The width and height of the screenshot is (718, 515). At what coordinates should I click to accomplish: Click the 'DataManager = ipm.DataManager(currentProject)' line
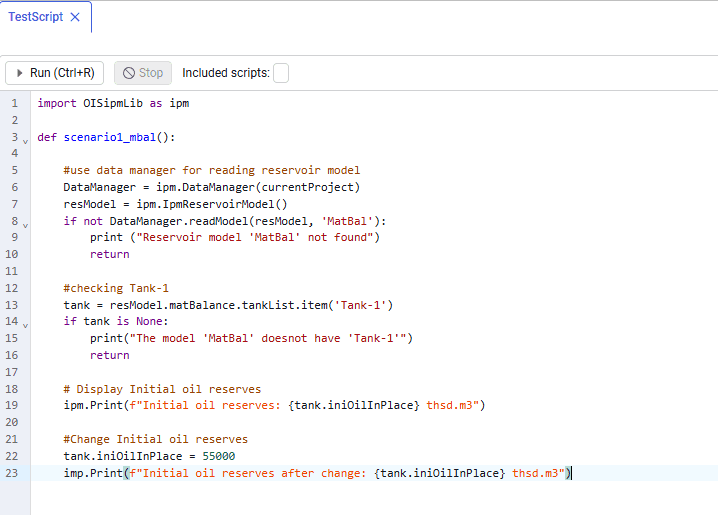pyautogui.click(x=212, y=187)
